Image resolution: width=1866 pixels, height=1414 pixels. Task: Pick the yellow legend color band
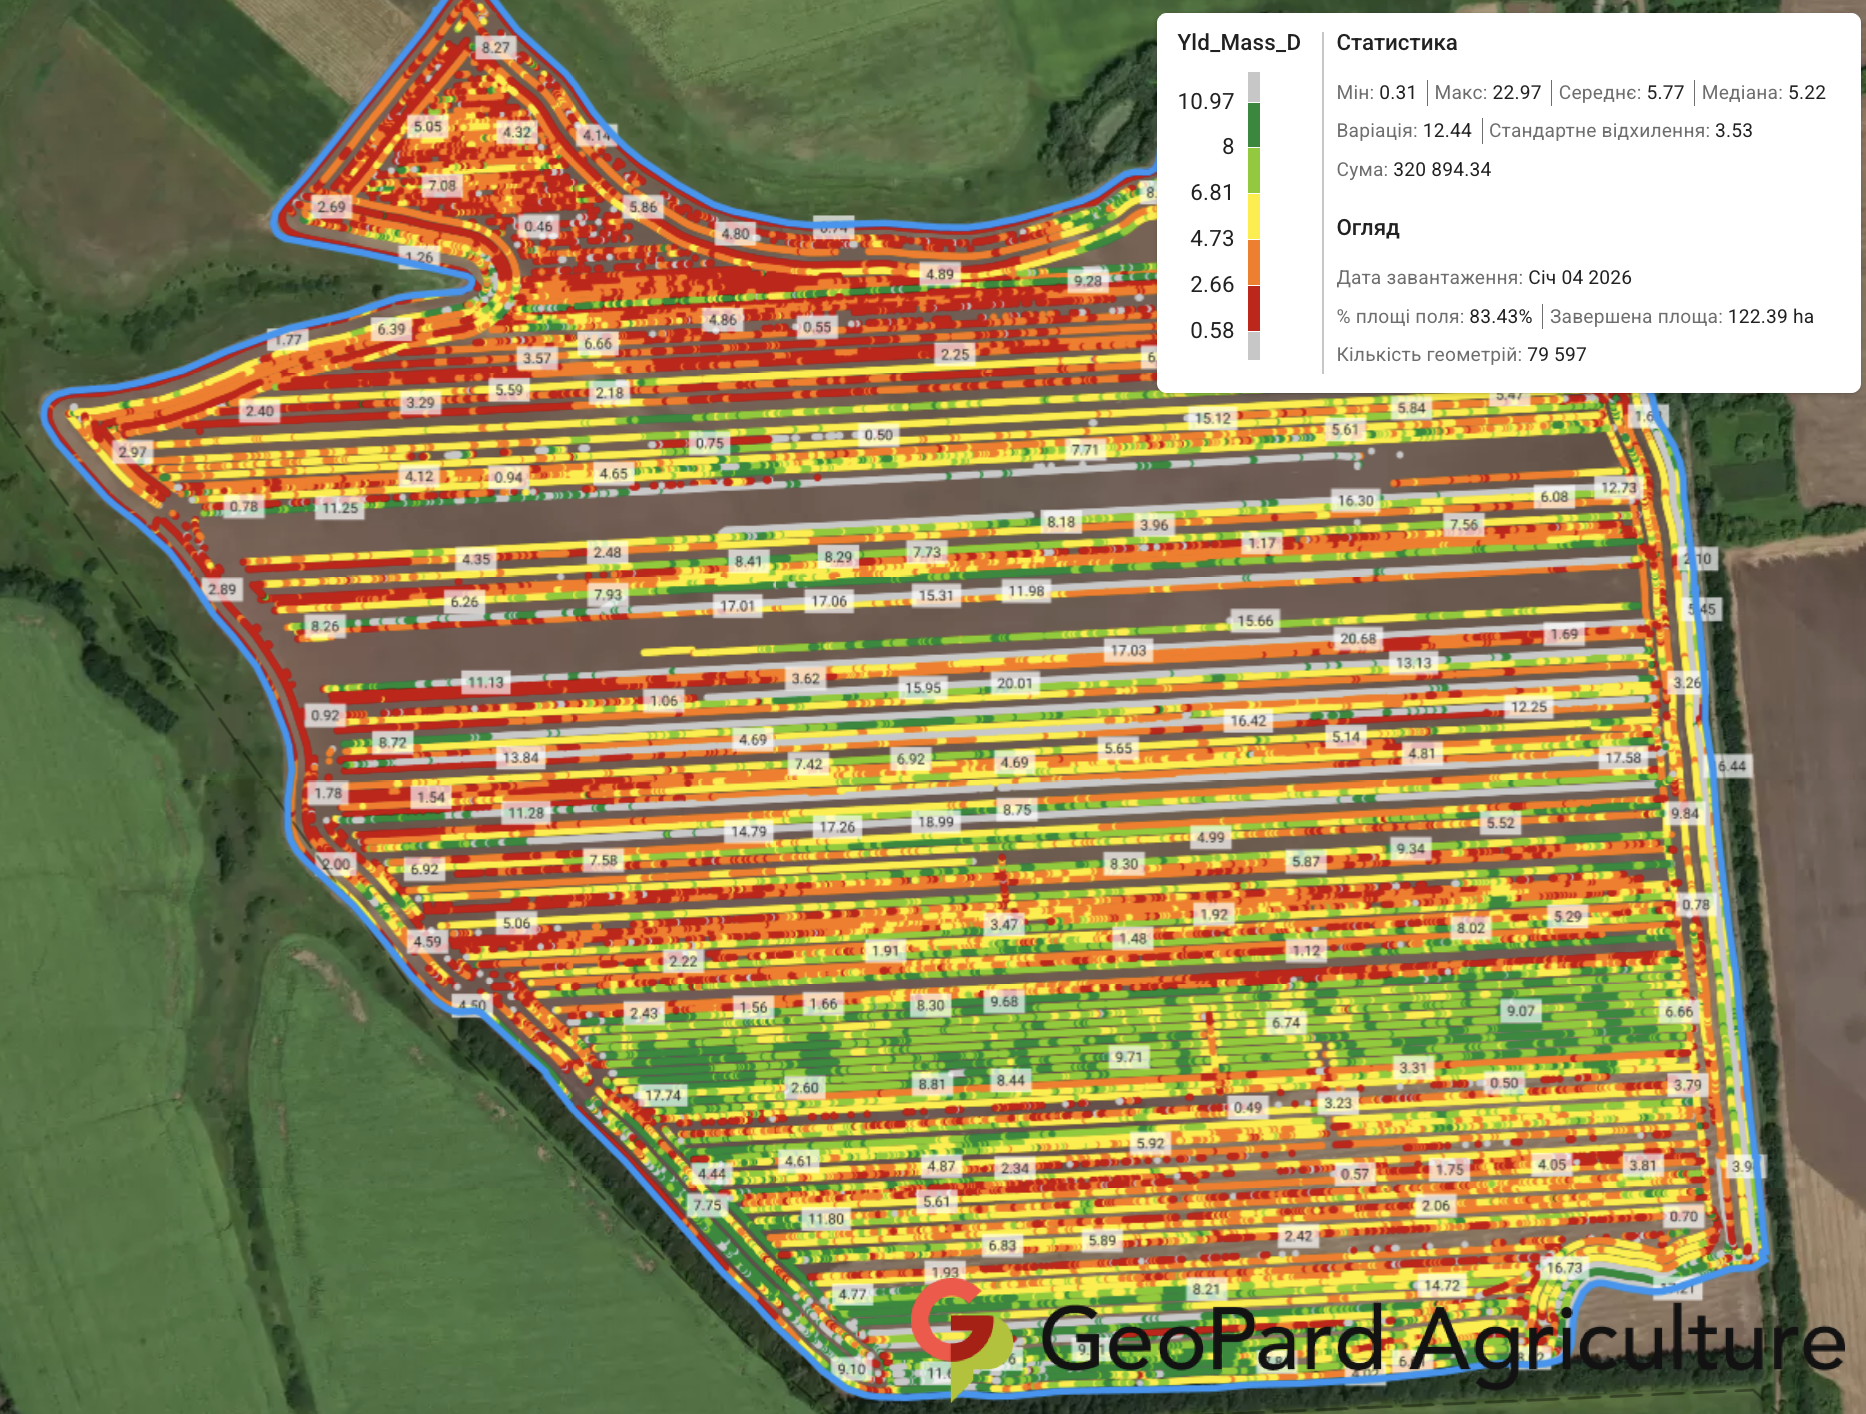coord(1253,216)
